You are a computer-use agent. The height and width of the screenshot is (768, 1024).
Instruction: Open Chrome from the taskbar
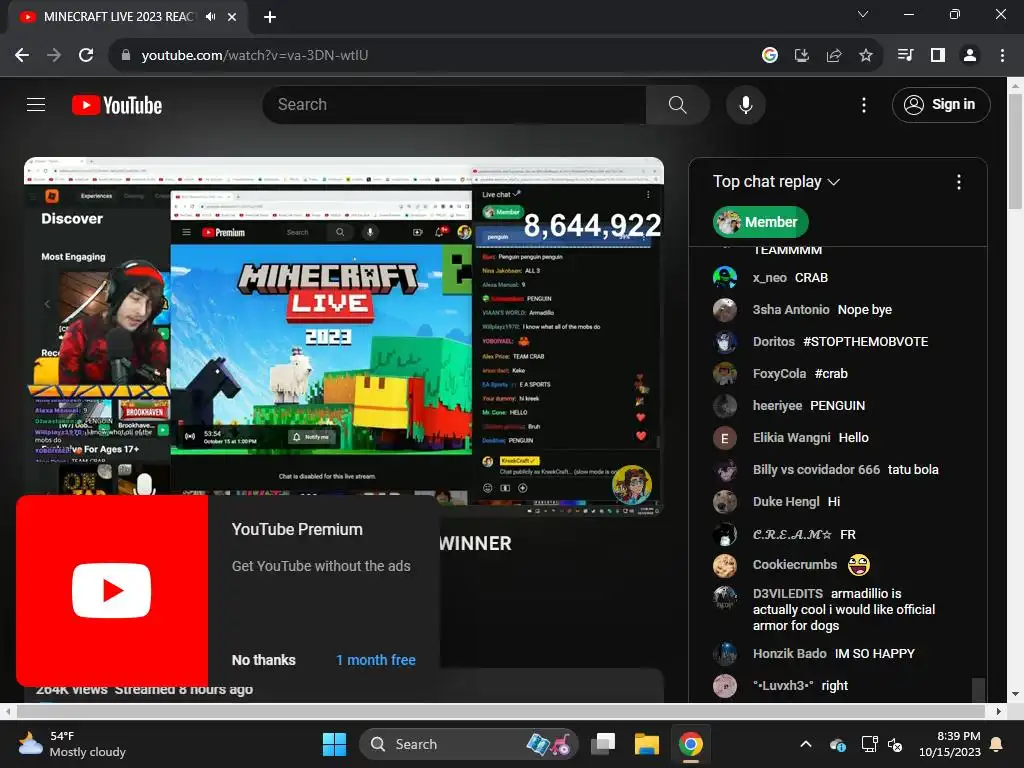pyautogui.click(x=690, y=744)
